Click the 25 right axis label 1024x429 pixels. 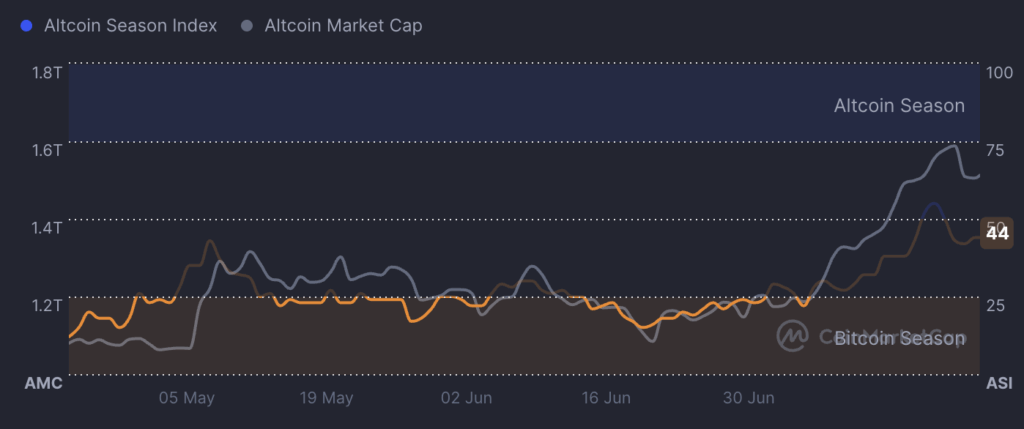pos(995,305)
